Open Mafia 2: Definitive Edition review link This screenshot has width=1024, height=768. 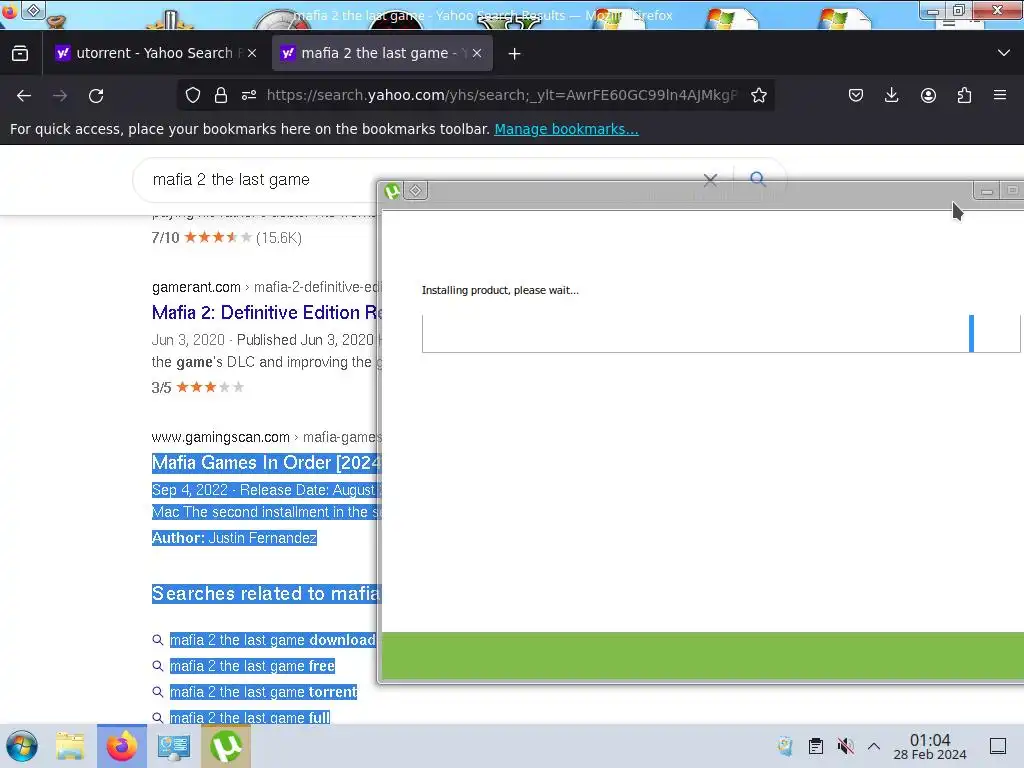266,313
